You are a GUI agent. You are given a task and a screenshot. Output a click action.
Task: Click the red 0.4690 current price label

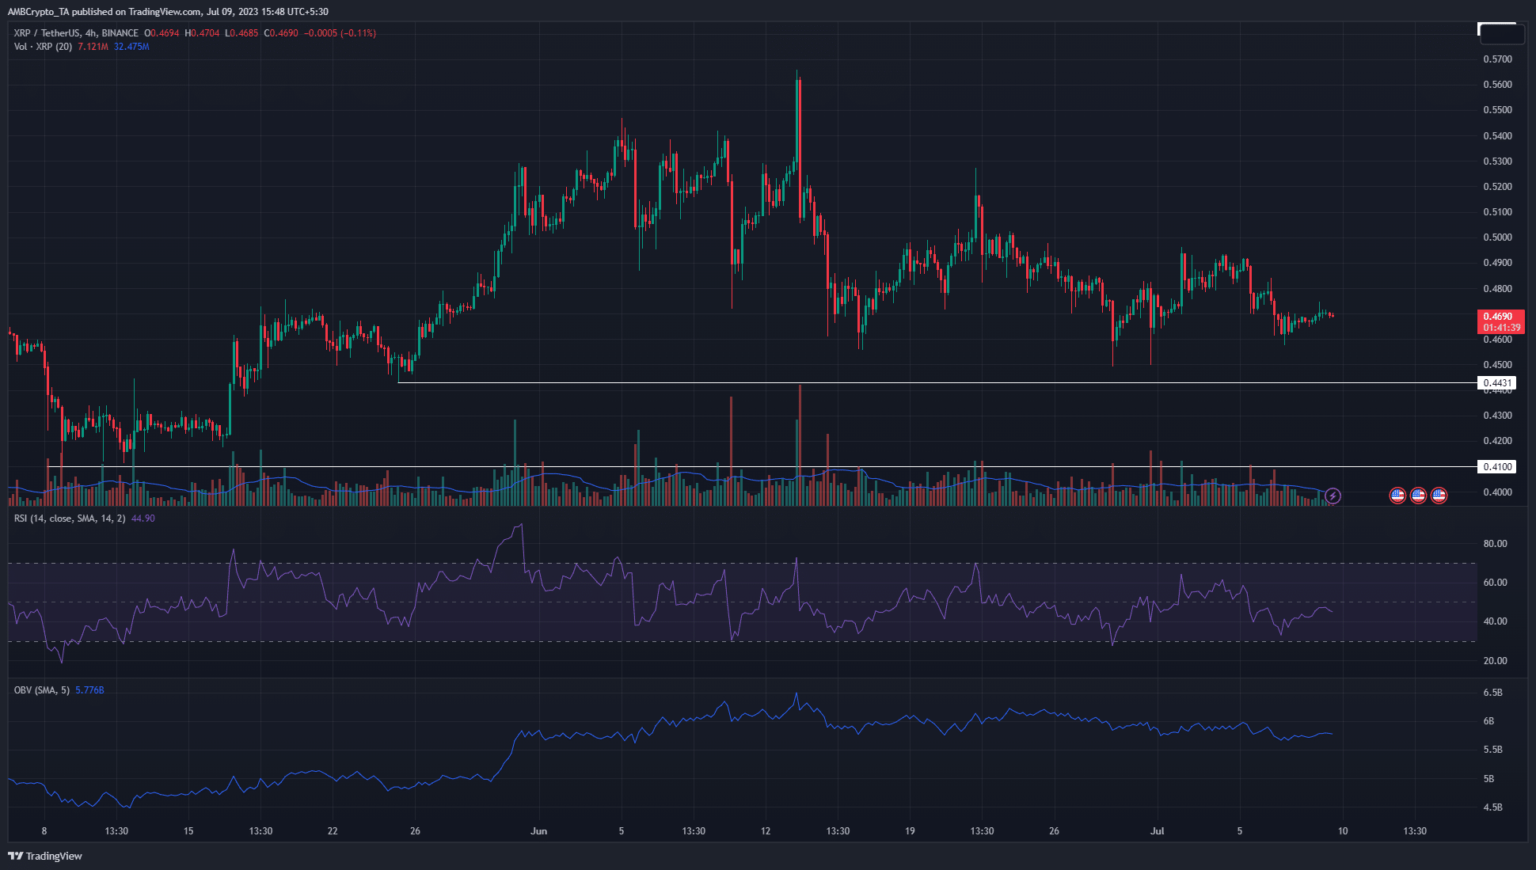[x=1500, y=316]
